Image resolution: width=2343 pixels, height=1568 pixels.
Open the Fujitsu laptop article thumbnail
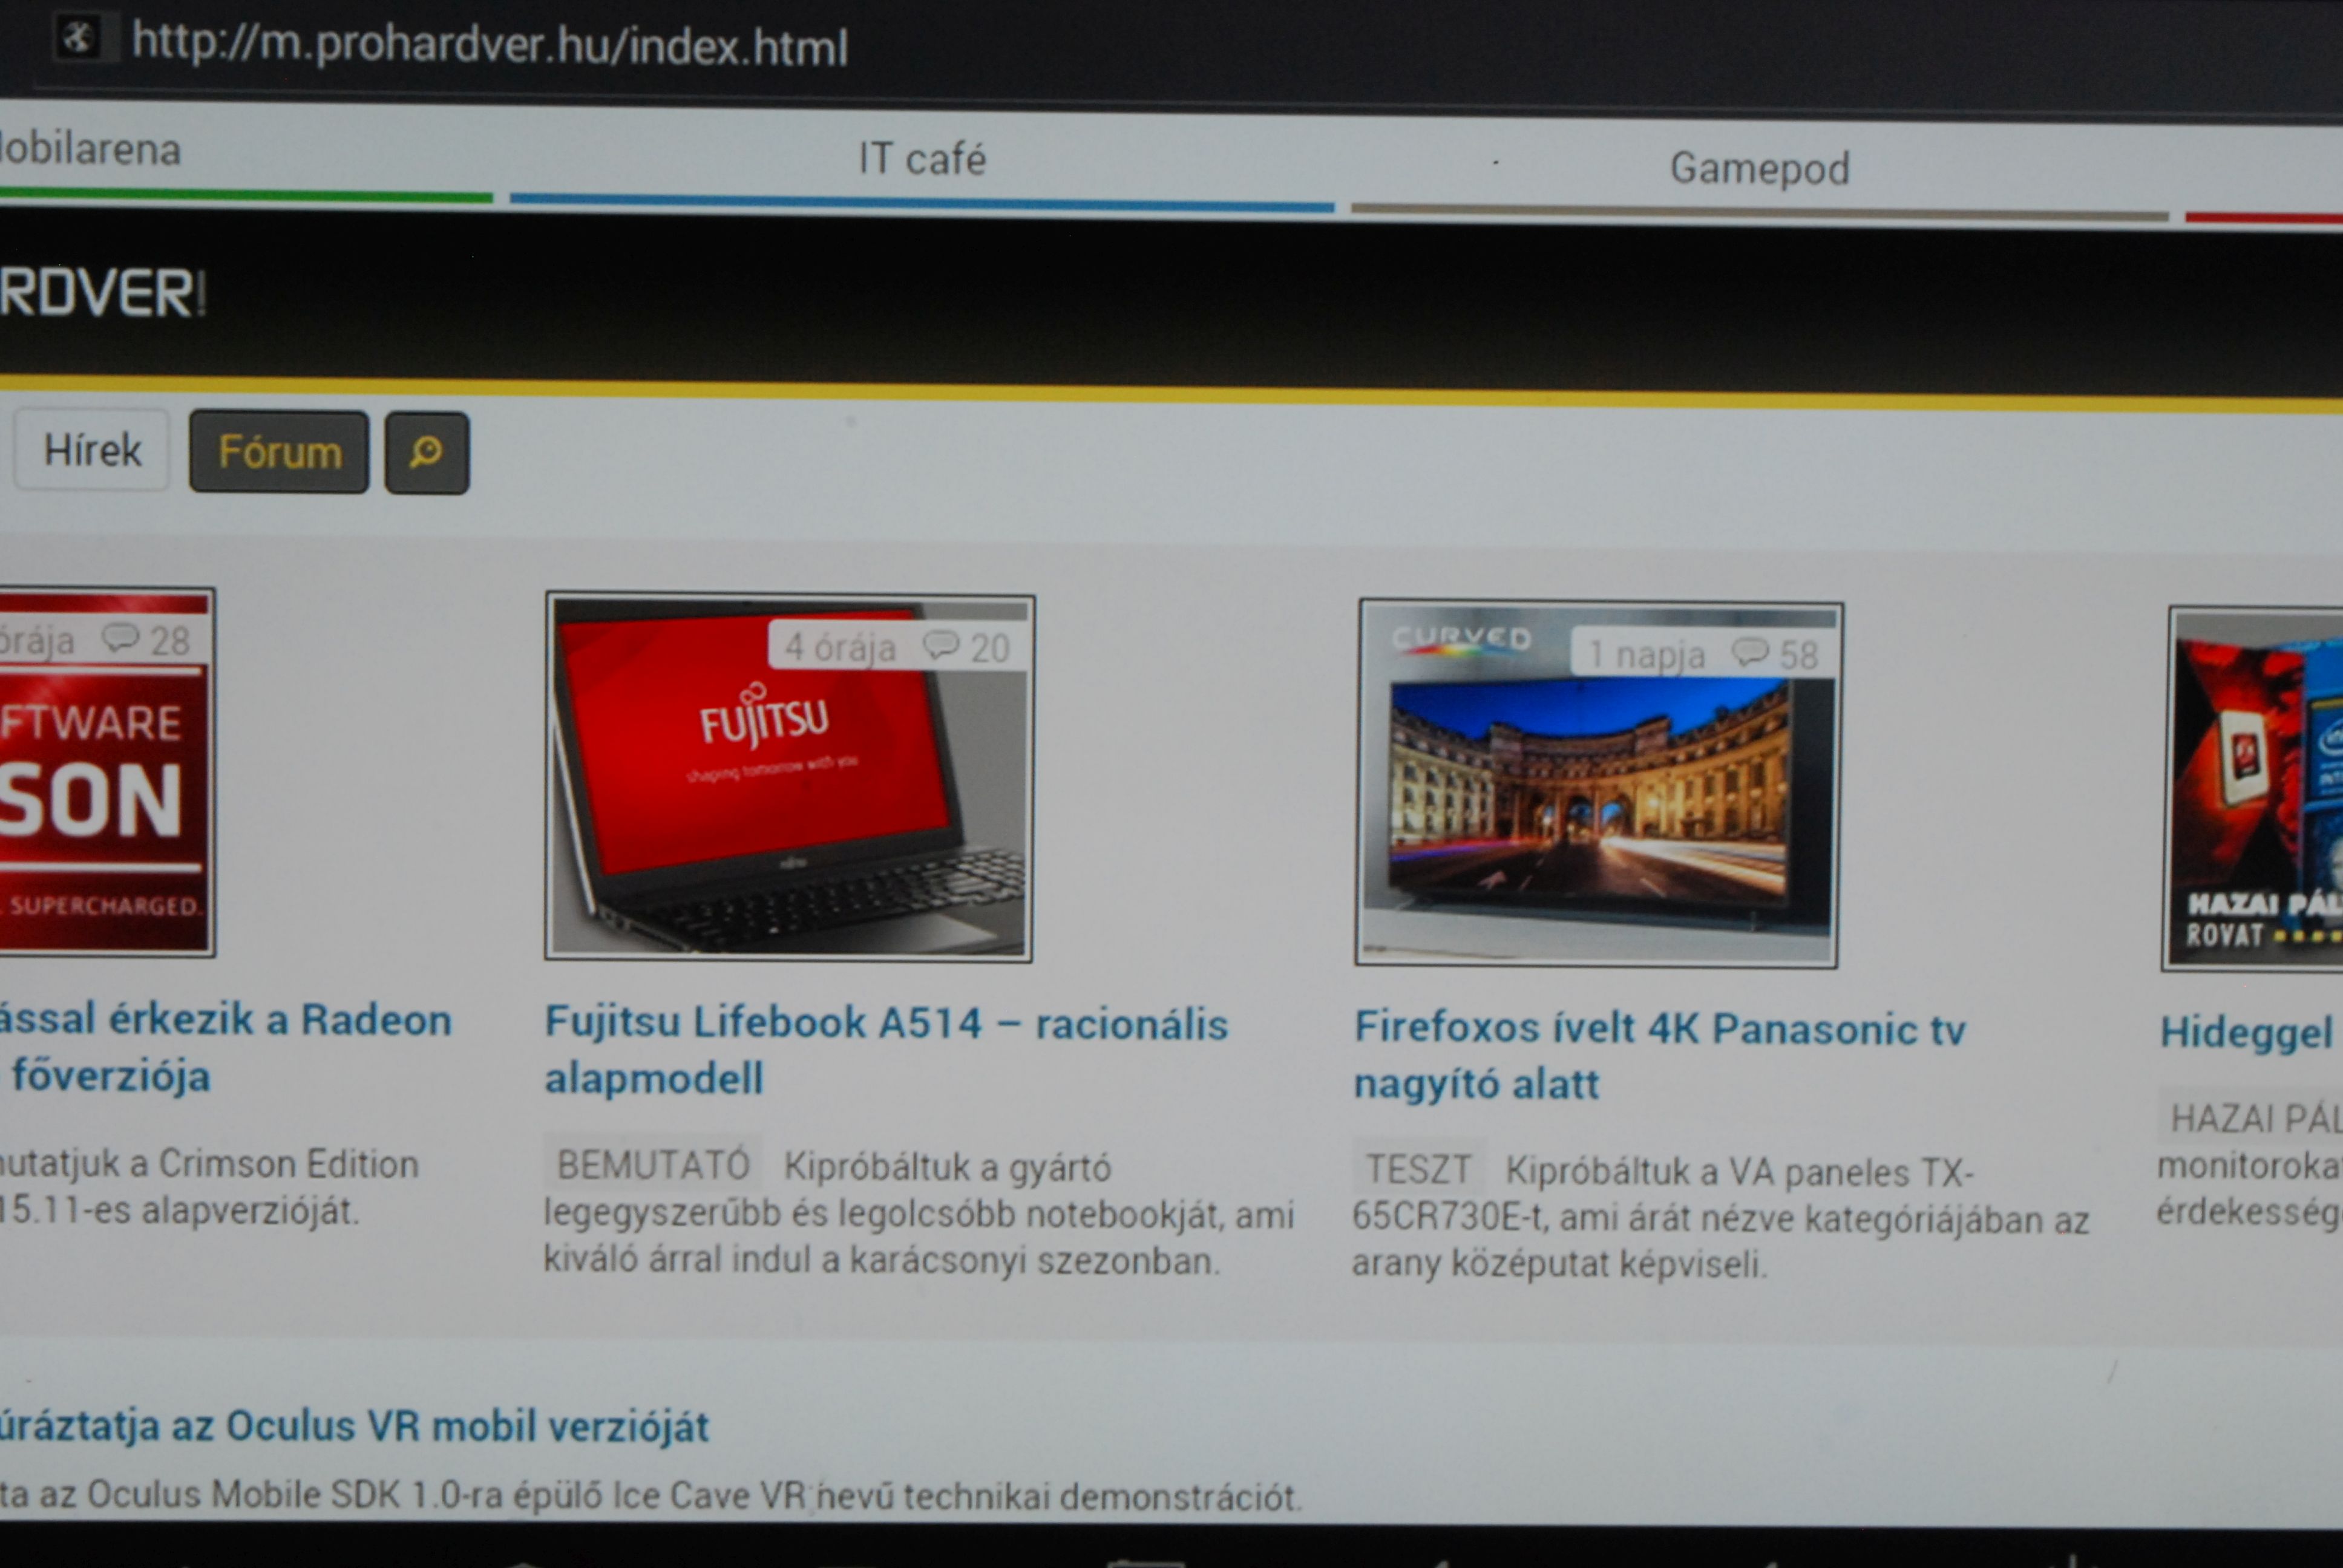[x=790, y=777]
